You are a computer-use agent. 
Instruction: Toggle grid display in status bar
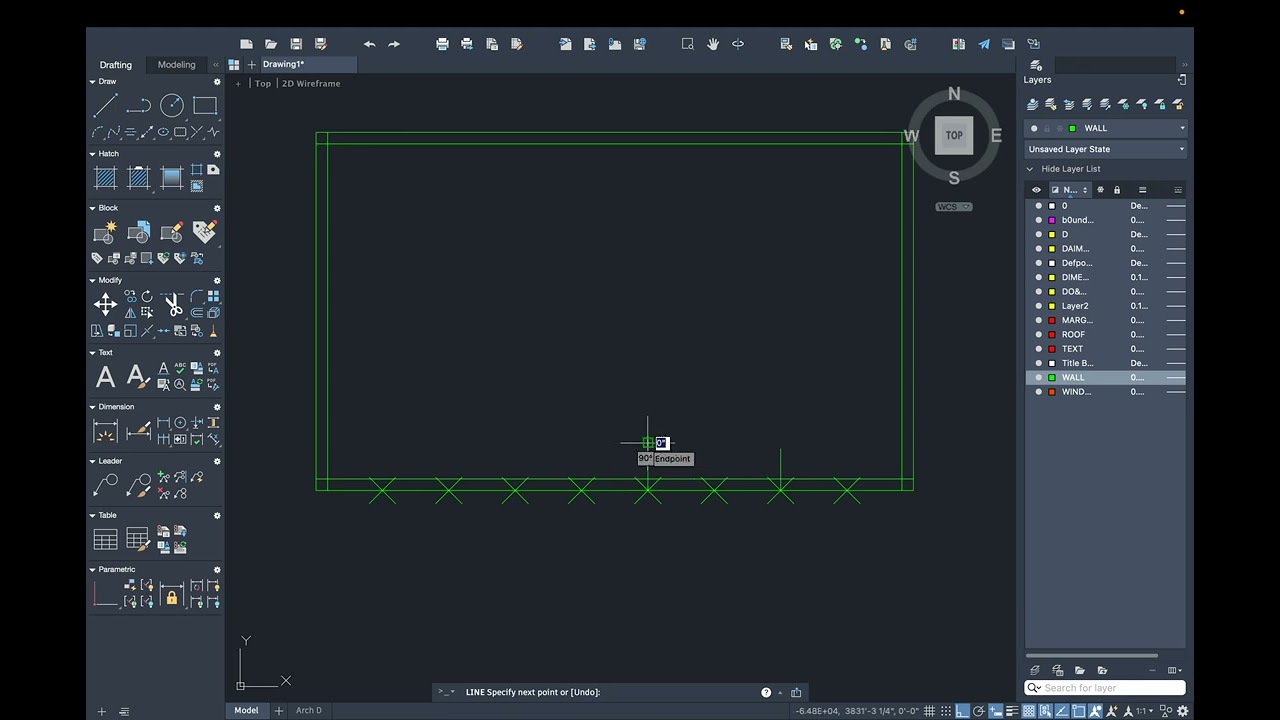point(929,711)
